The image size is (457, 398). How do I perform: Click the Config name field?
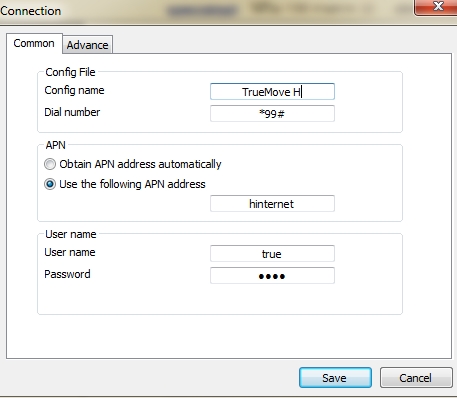272,91
